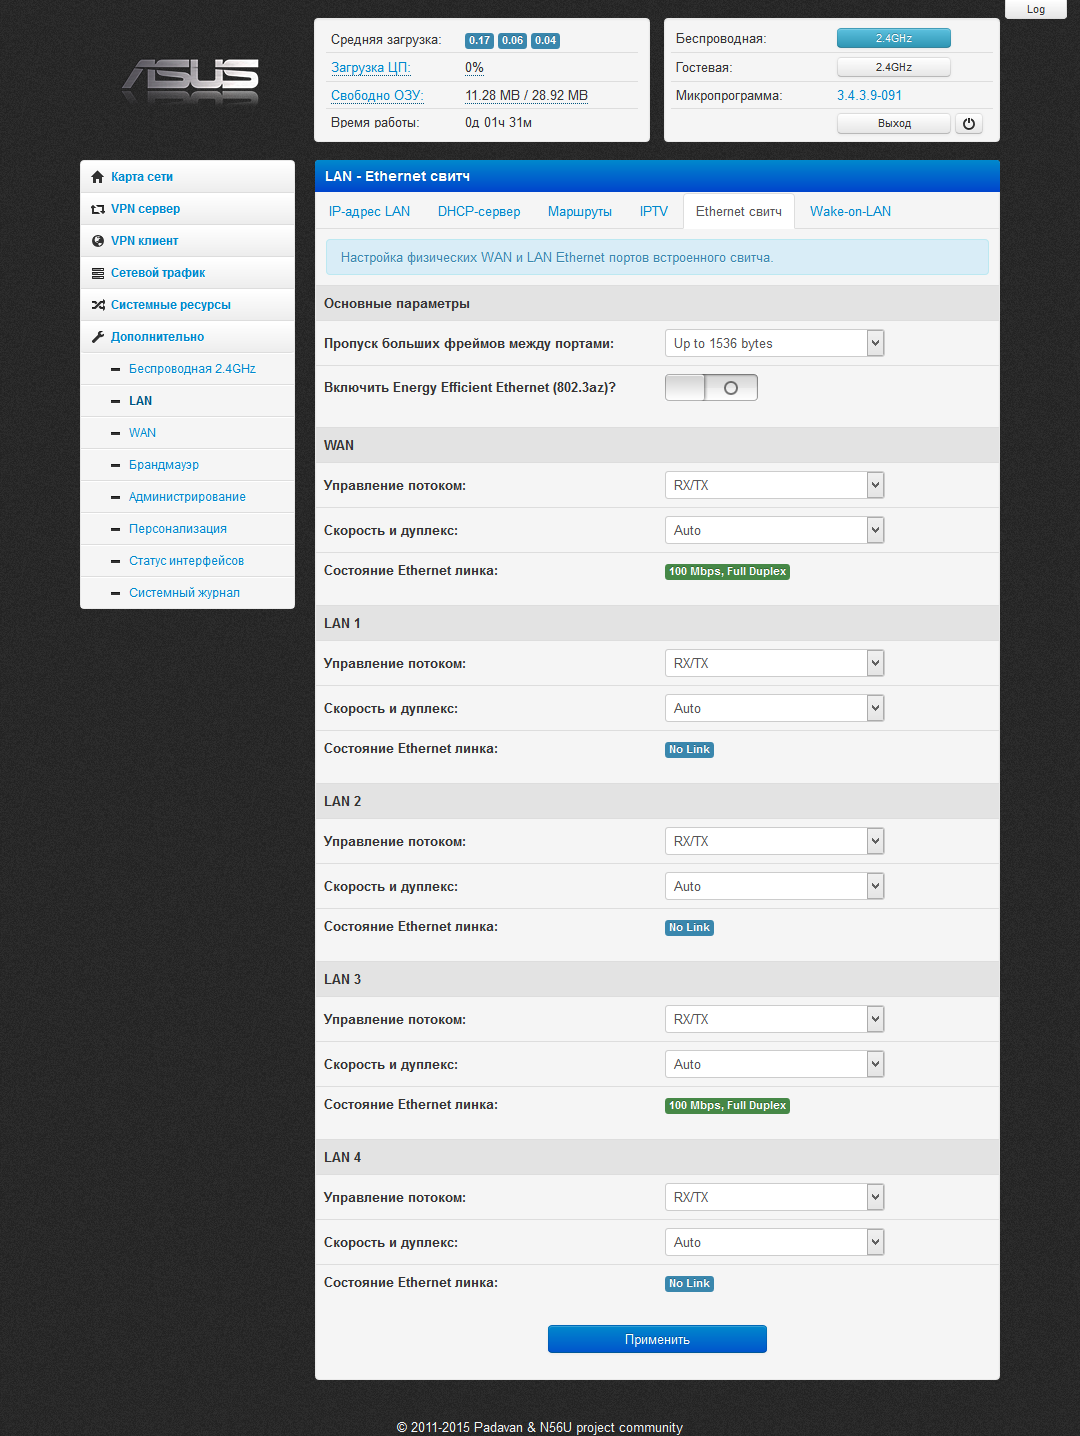Open LAN 3 flow control dropdown
Viewport: 1080px width, 1436px height.
coord(774,1019)
